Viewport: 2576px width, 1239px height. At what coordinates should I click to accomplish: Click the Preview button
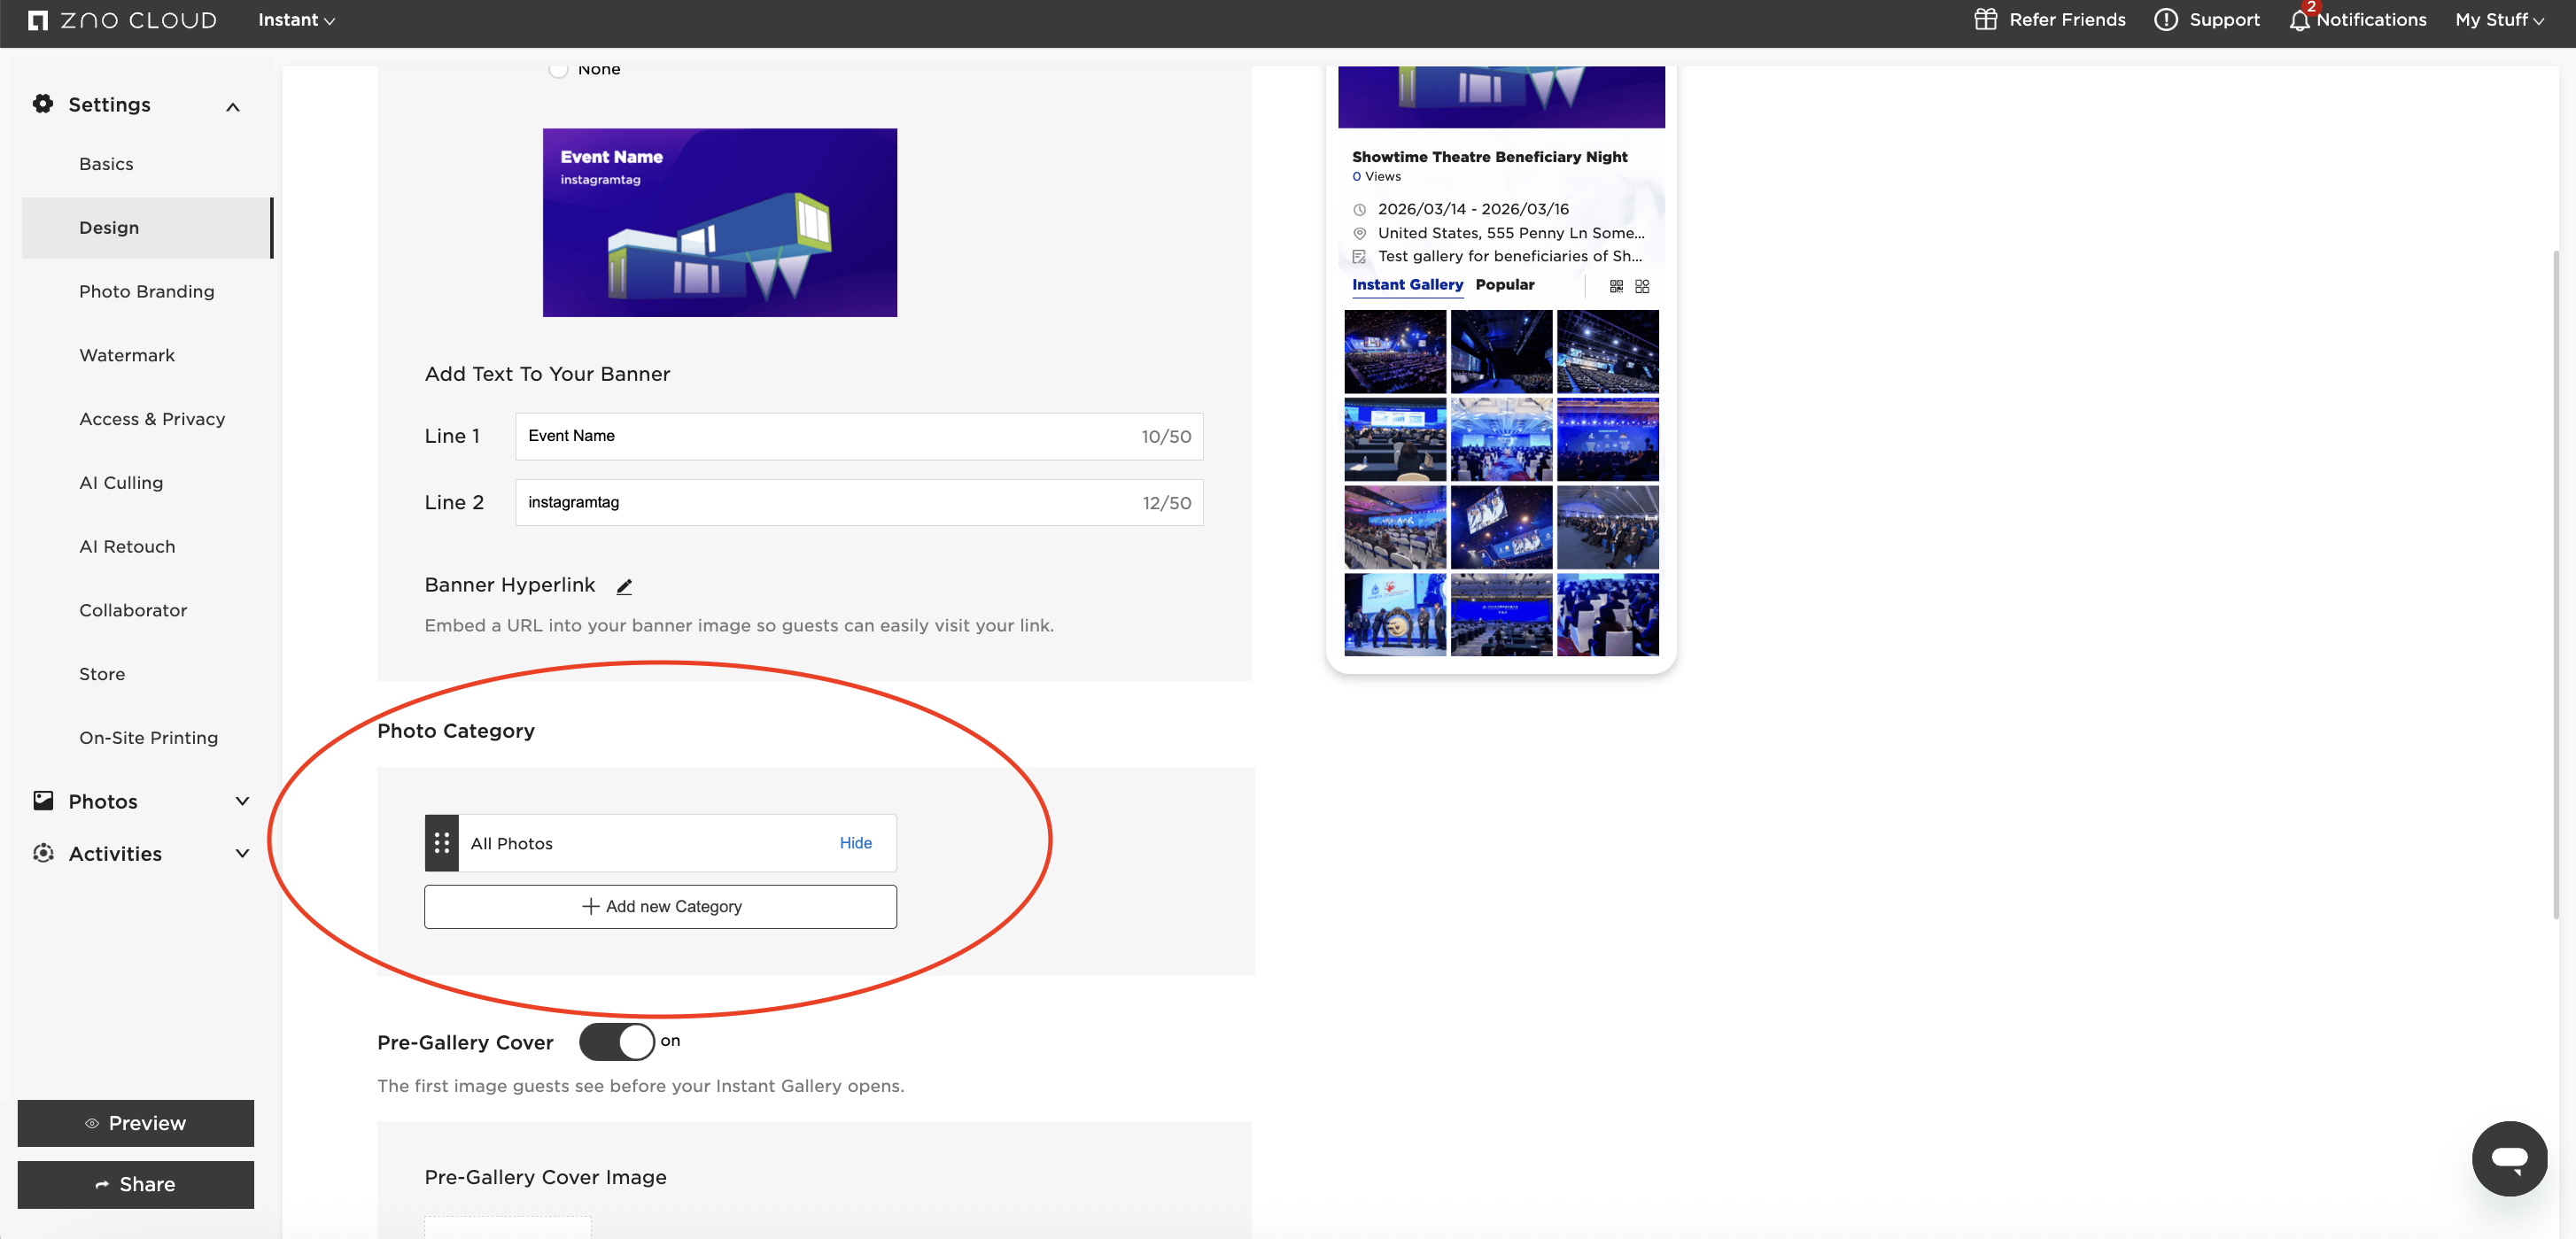coord(136,1123)
